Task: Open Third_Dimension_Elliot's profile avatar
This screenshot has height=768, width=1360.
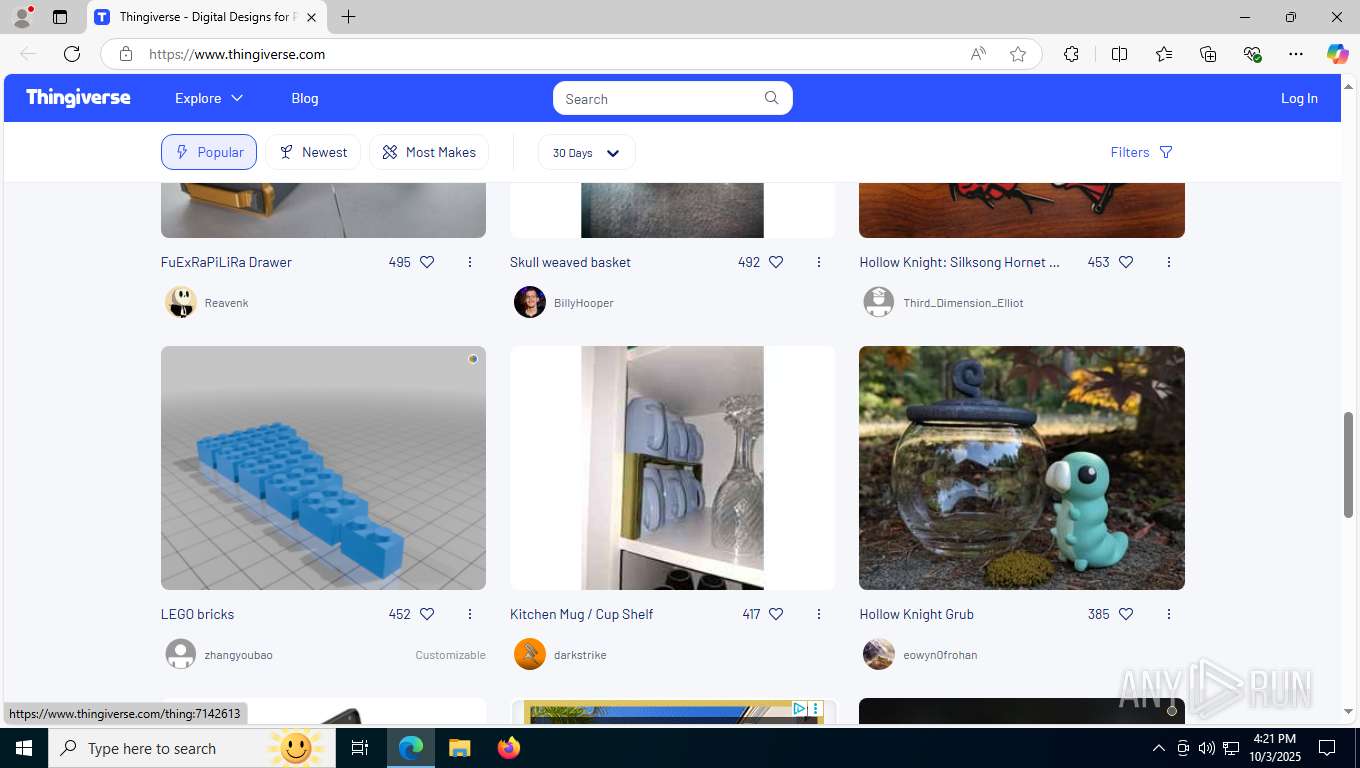Action: [x=879, y=302]
